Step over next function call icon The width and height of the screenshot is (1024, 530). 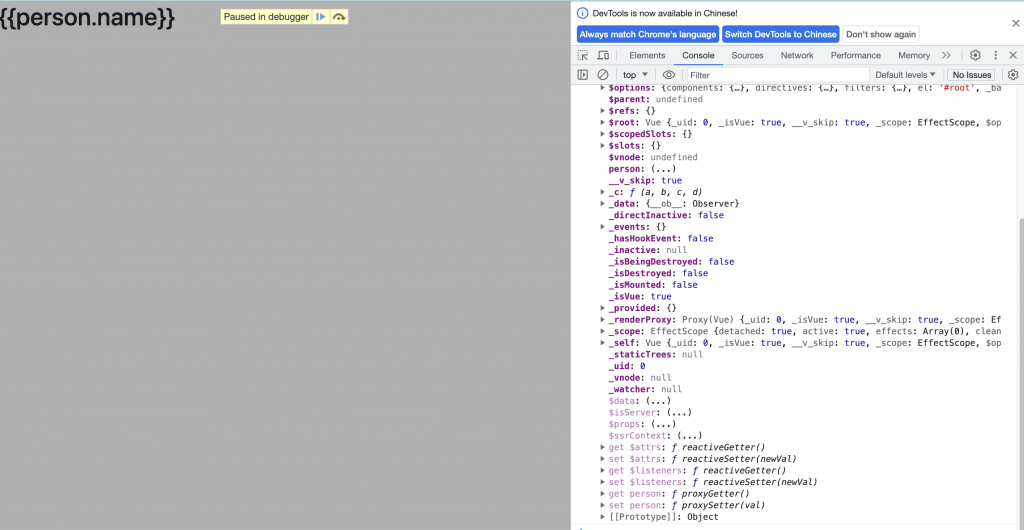339,17
